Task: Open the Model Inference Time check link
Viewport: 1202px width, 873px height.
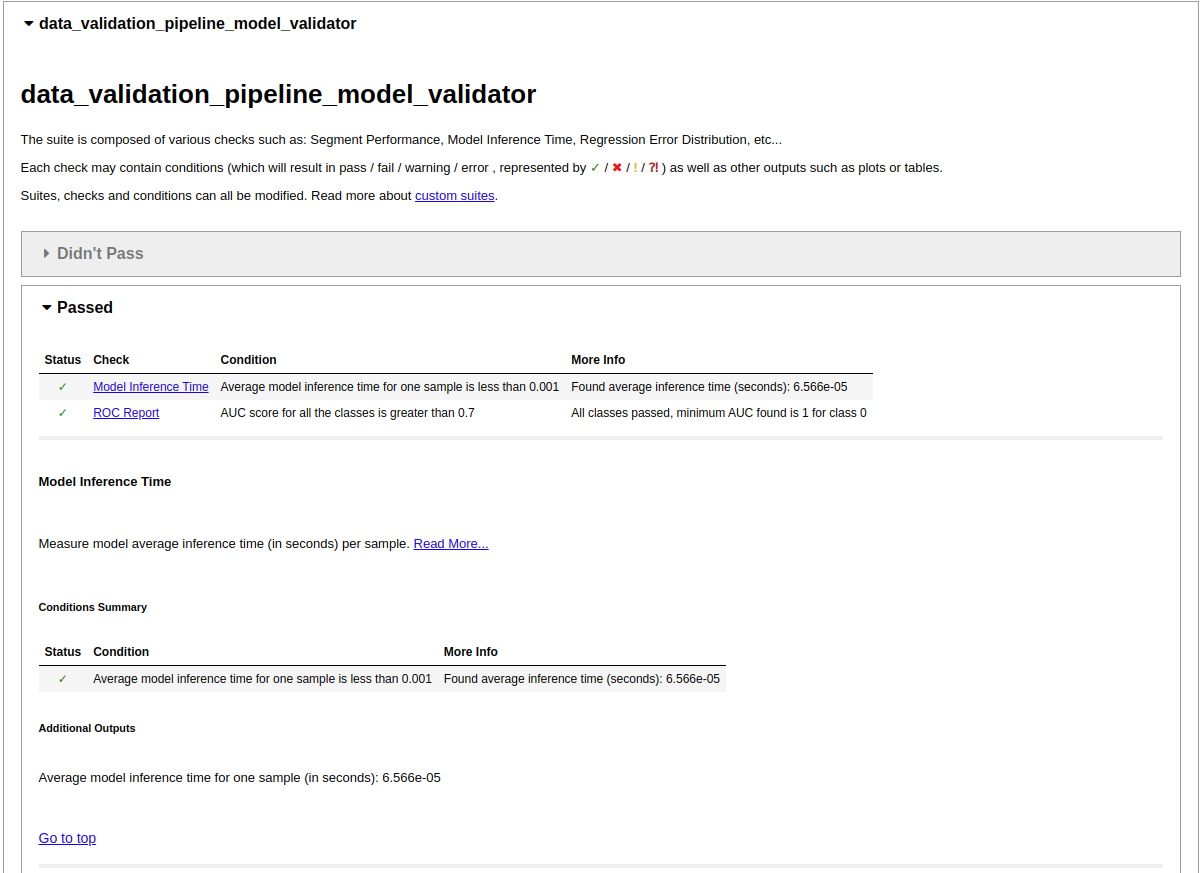Action: [150, 386]
